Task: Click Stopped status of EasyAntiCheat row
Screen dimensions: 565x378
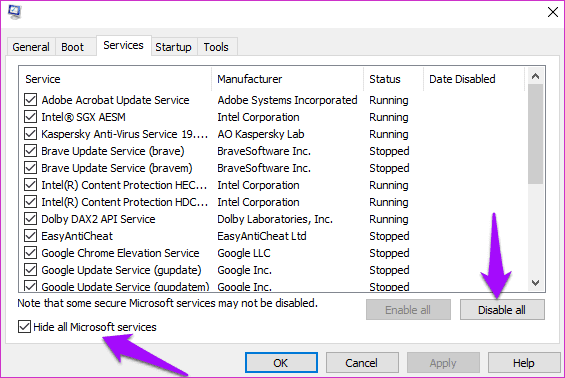Action: tap(389, 236)
